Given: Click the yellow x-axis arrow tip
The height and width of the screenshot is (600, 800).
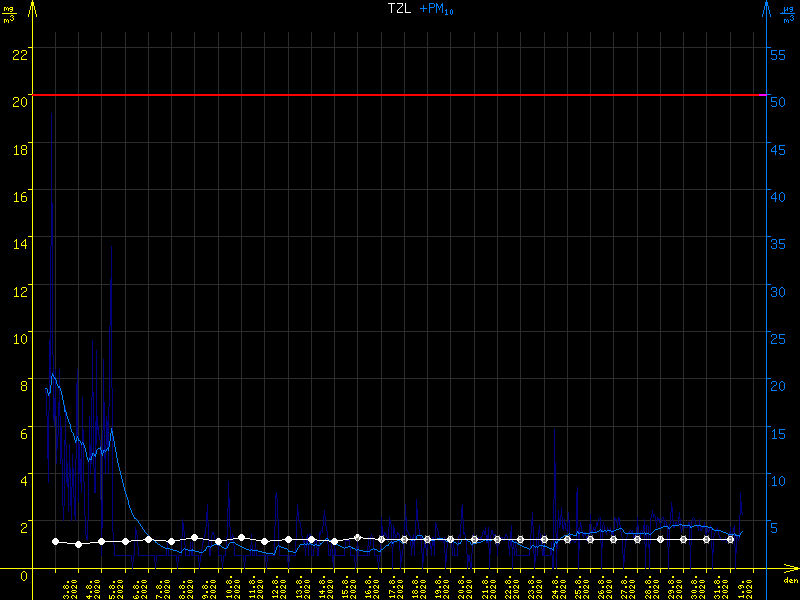Looking at the screenshot, I should click(794, 568).
